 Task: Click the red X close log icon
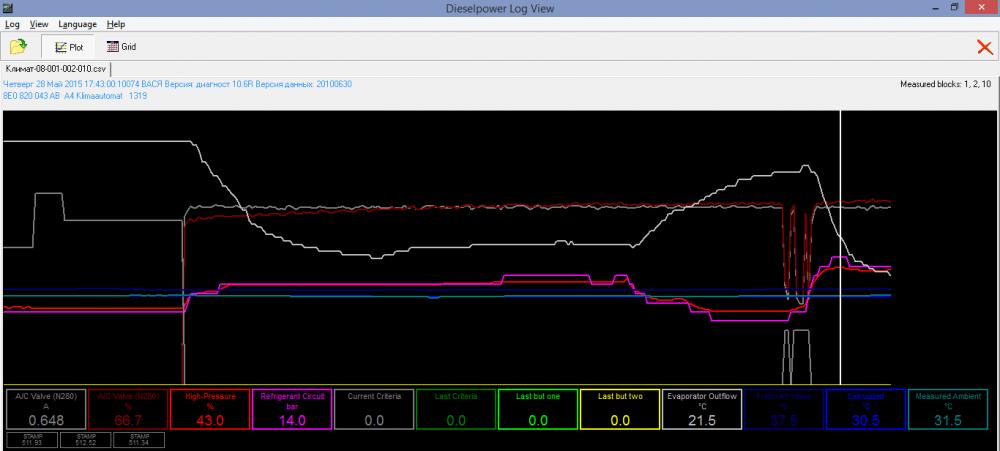coord(984,47)
